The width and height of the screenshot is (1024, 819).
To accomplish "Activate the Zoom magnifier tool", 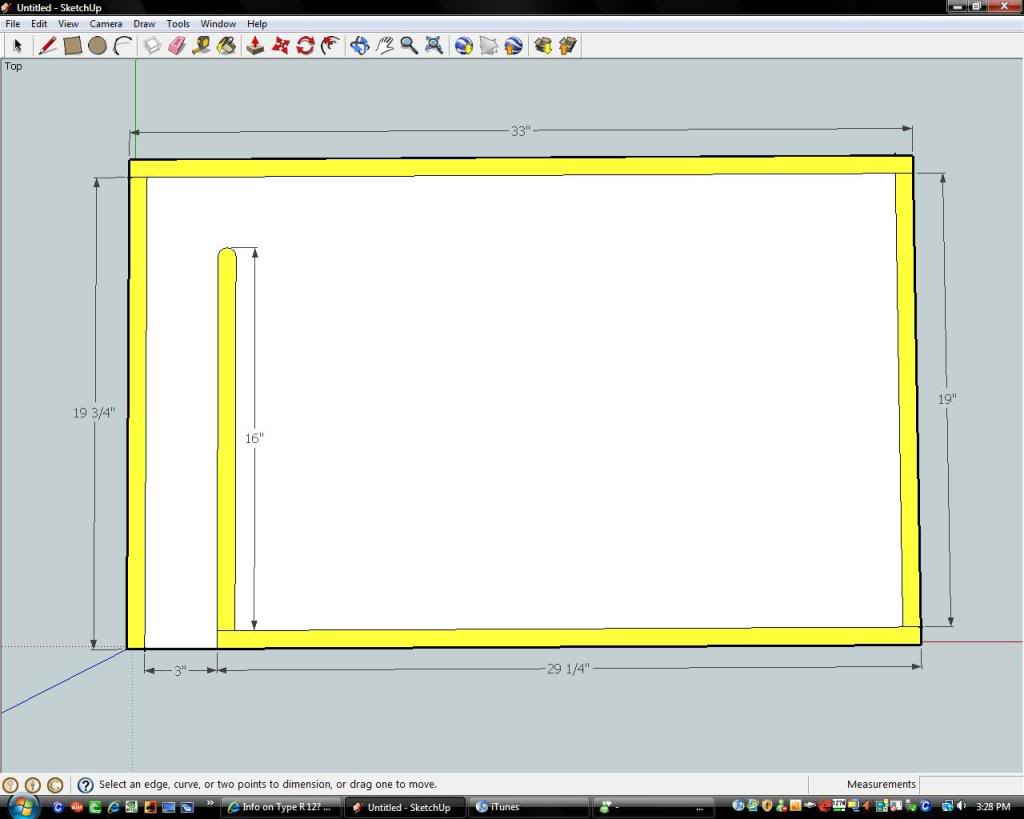I will pos(409,46).
